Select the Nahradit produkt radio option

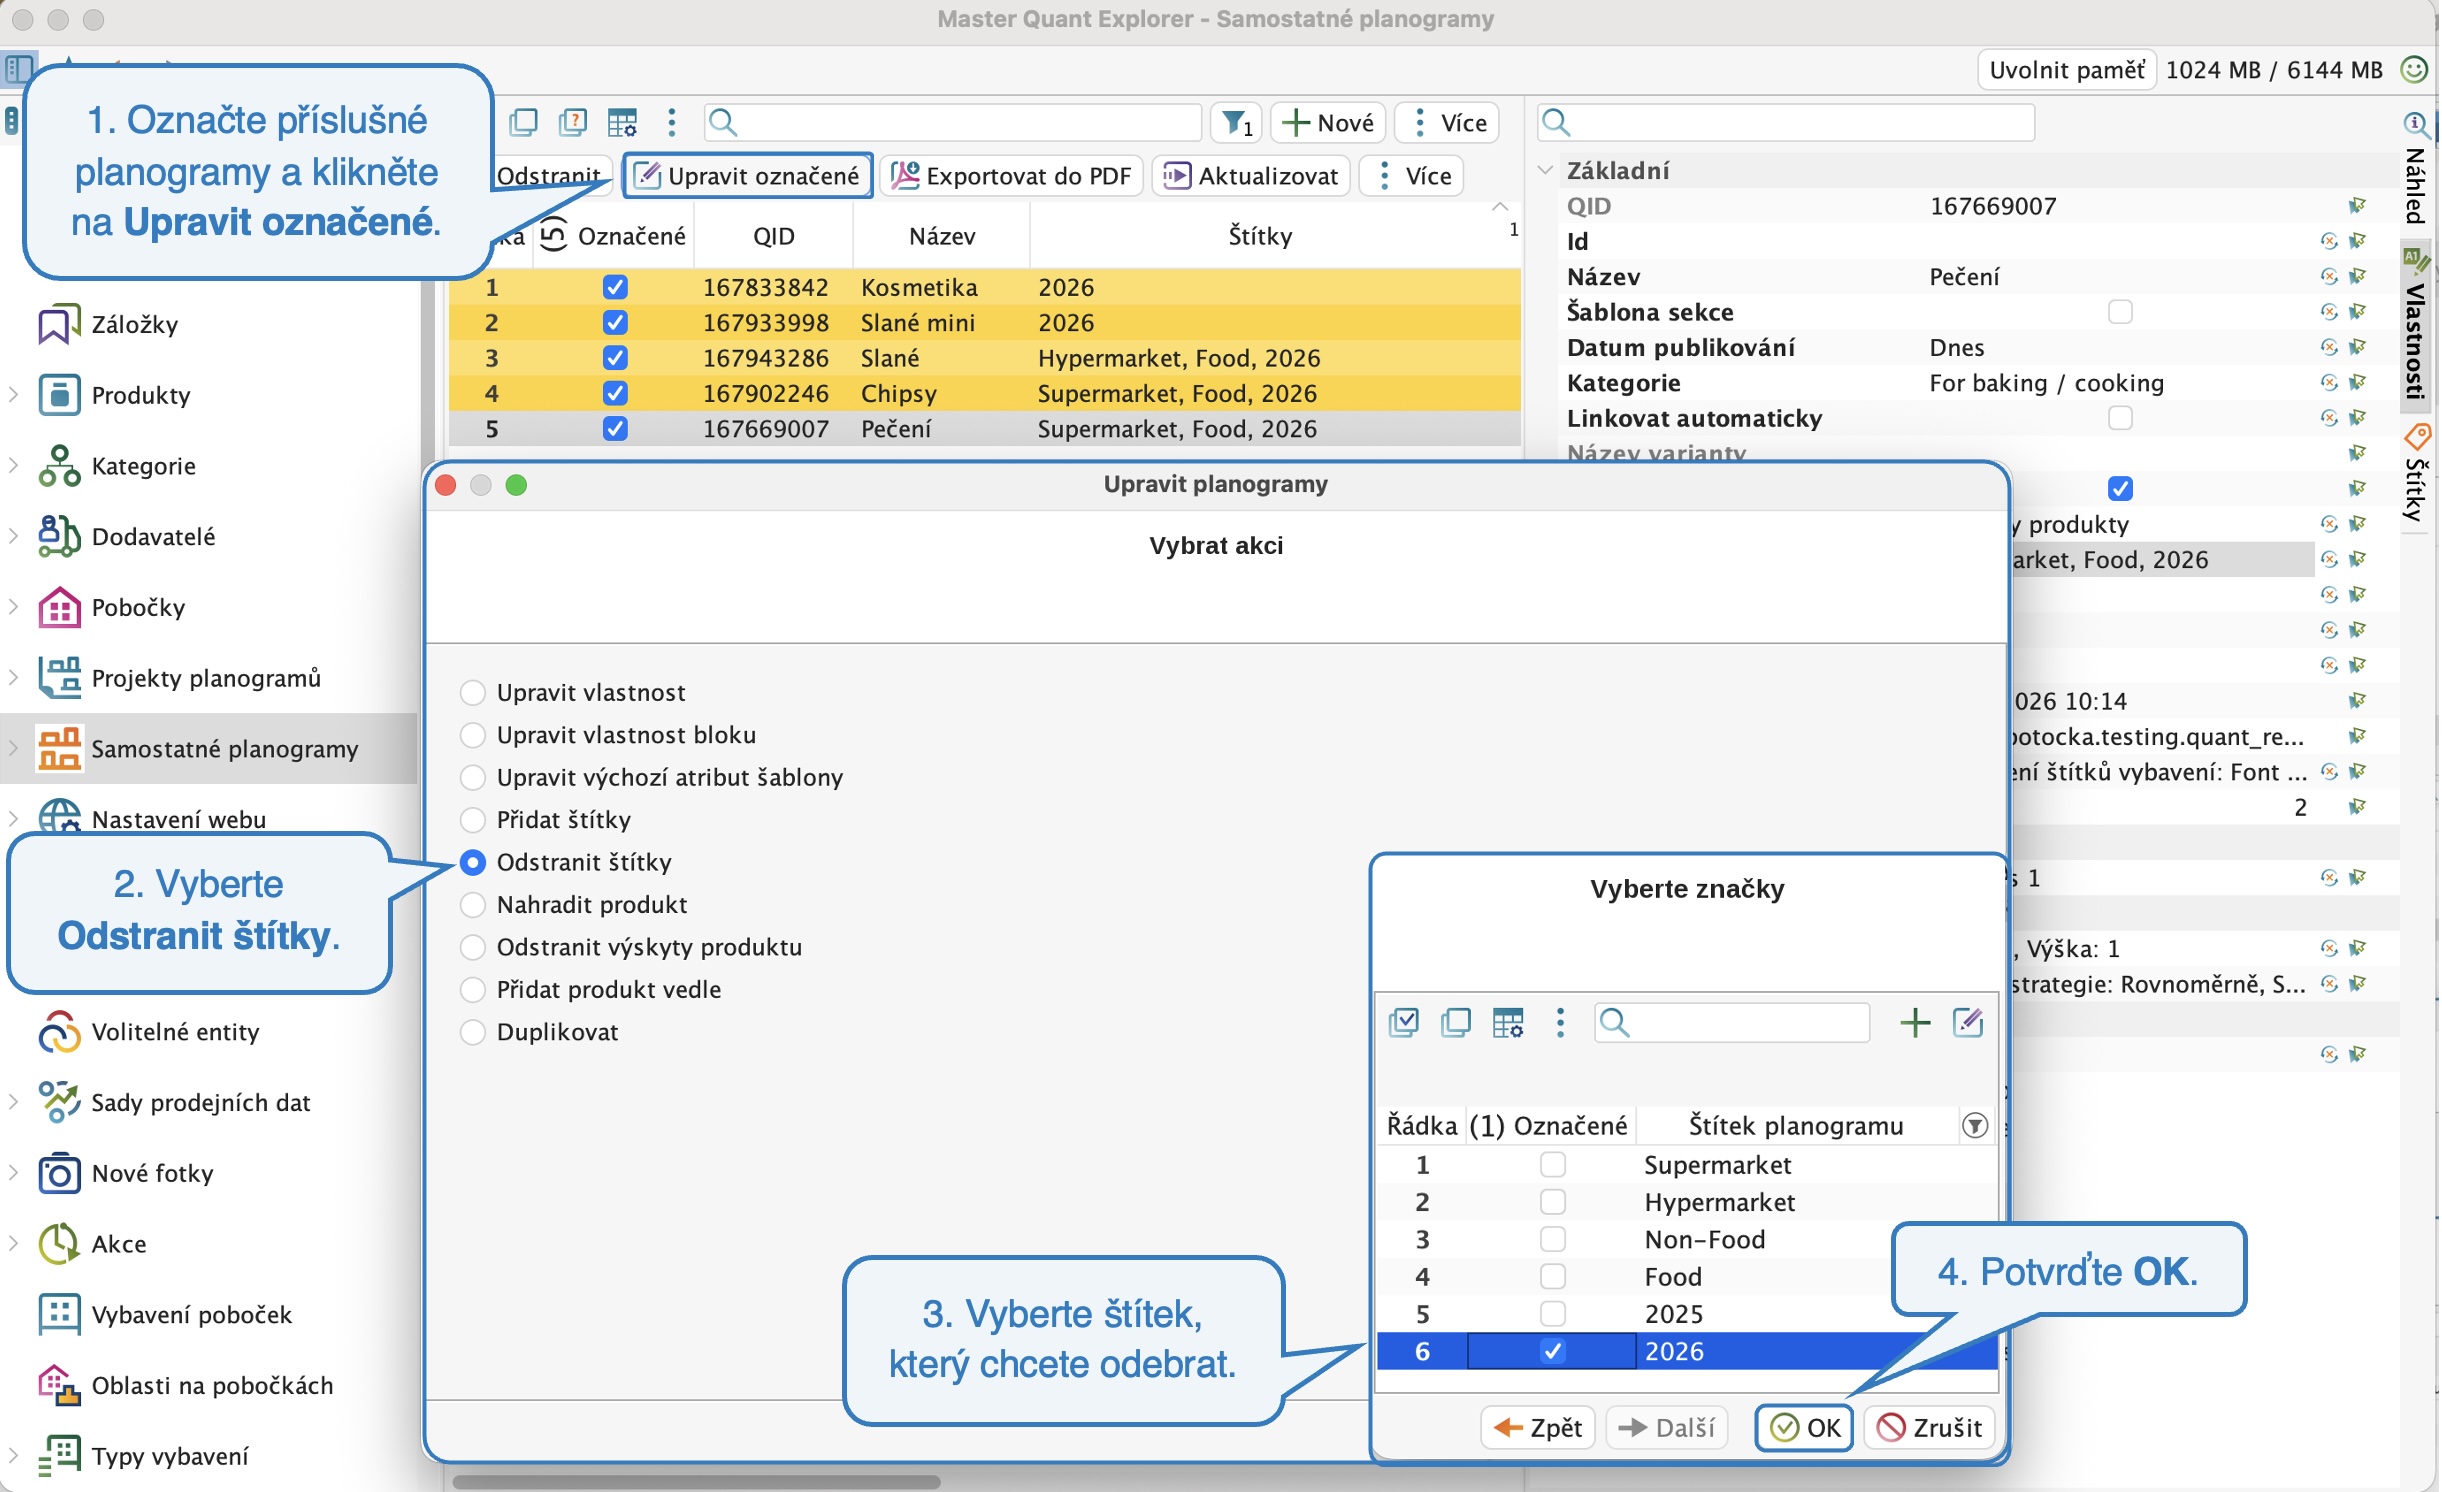pos(473,905)
